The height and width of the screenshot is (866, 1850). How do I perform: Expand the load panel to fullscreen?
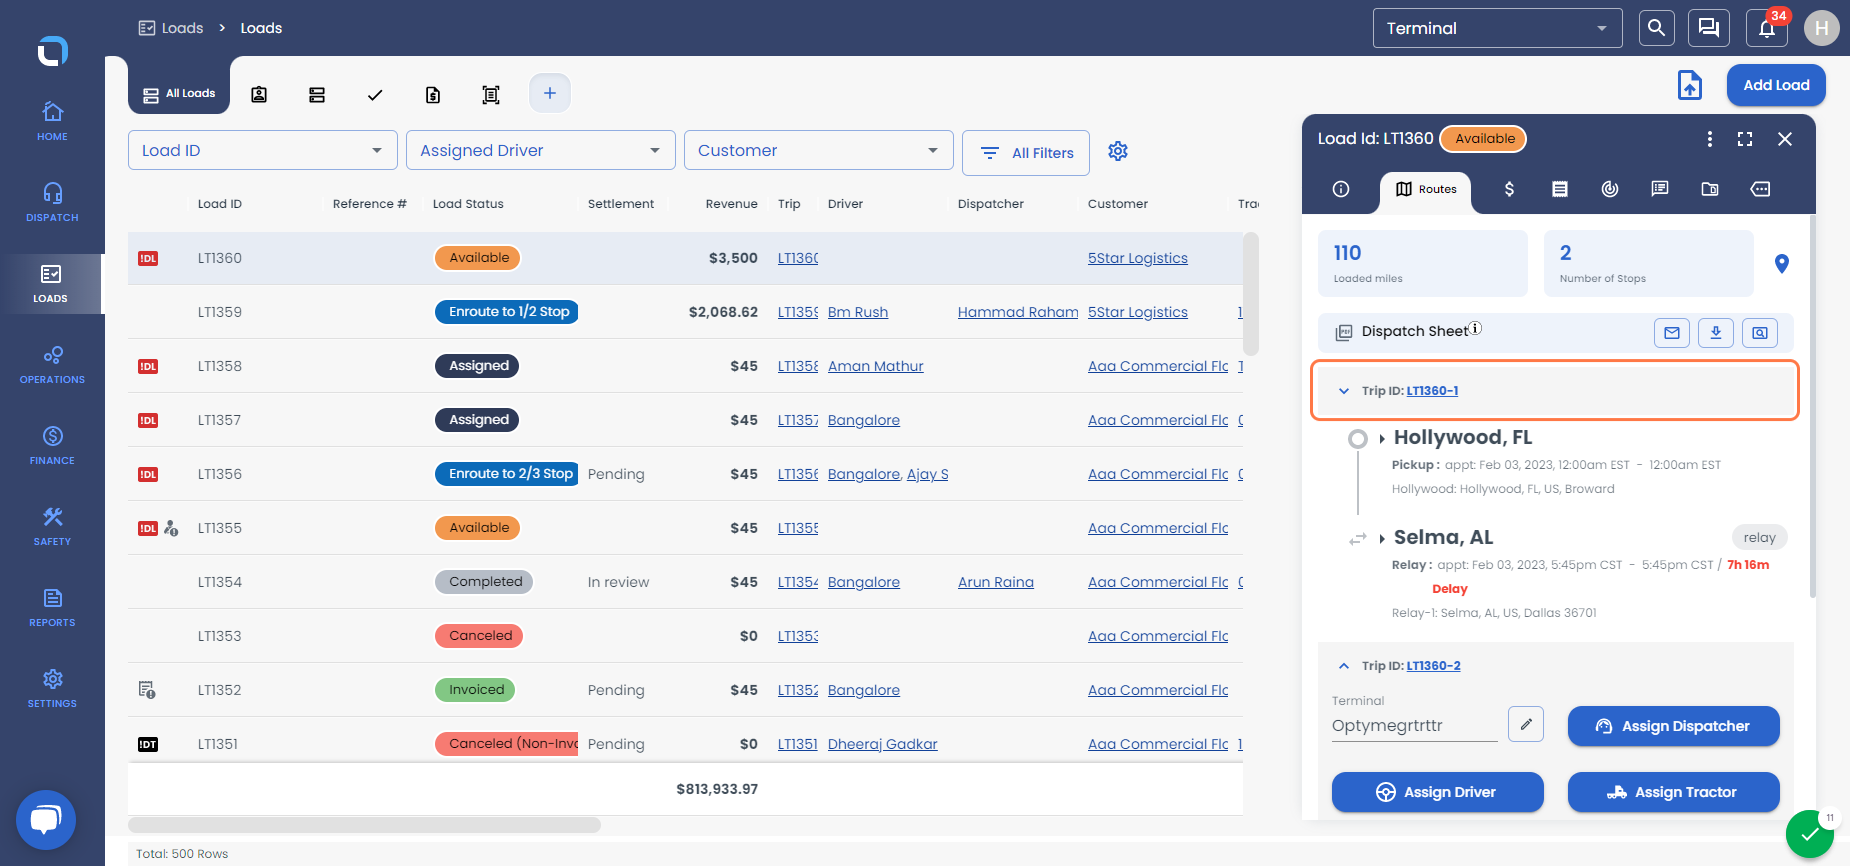[x=1745, y=139]
